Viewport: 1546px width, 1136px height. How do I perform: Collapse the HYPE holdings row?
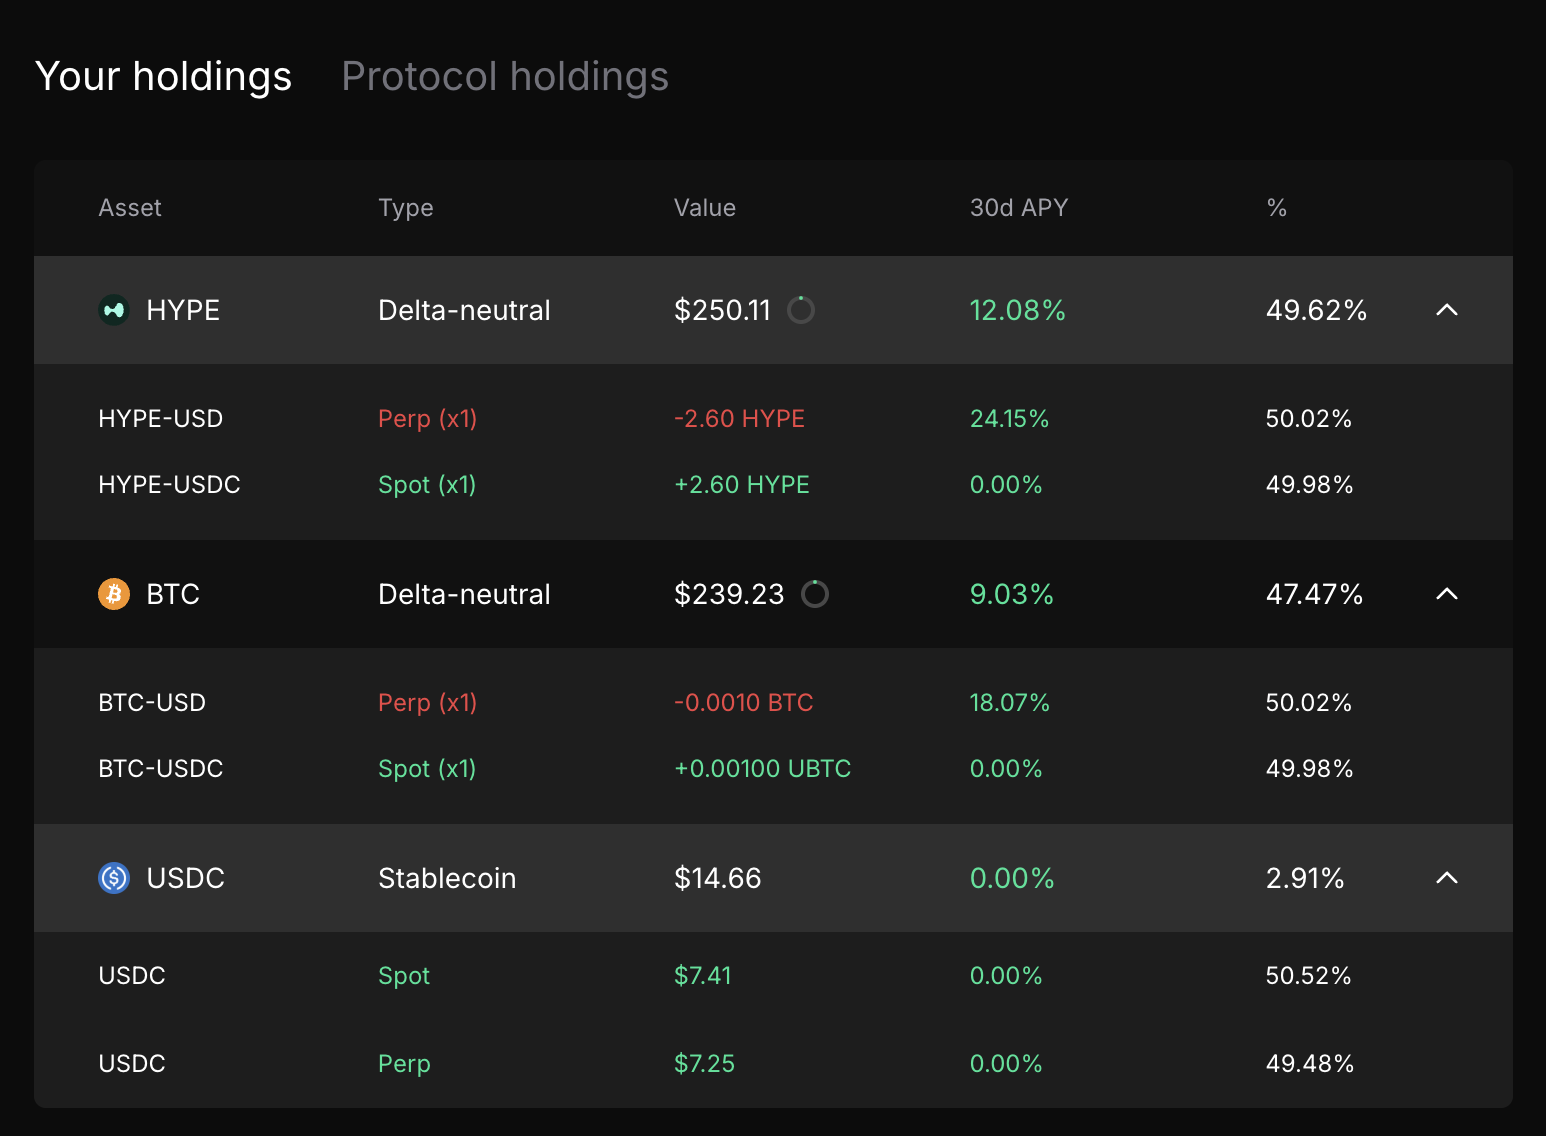1447,310
